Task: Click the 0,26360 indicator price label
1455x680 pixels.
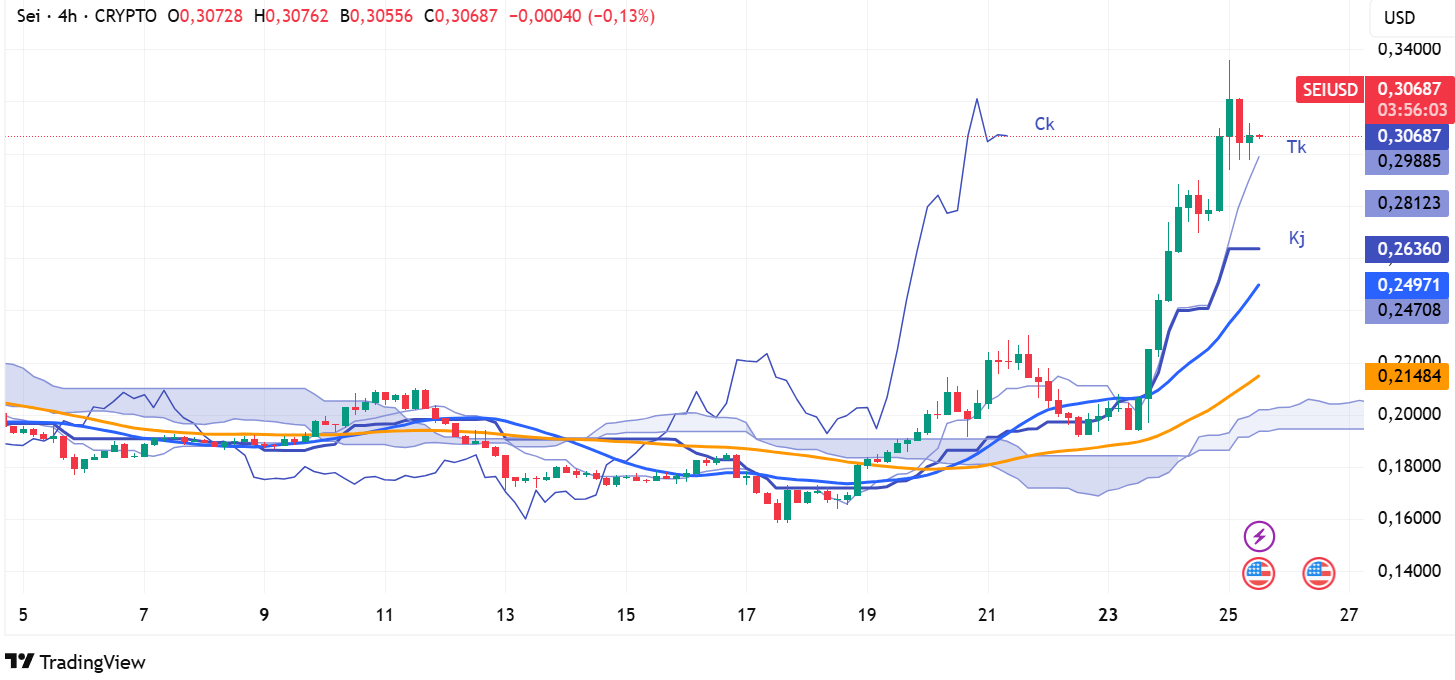Action: coord(1409,249)
